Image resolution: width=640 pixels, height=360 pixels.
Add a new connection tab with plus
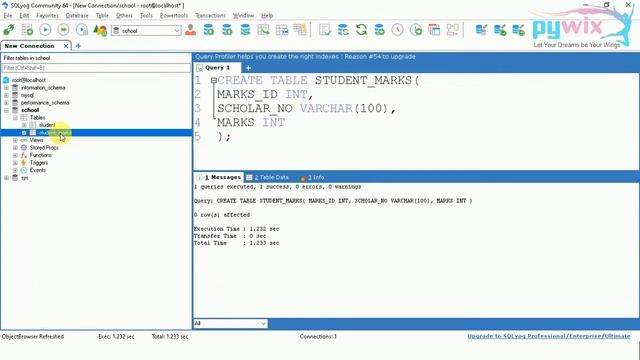[78, 46]
